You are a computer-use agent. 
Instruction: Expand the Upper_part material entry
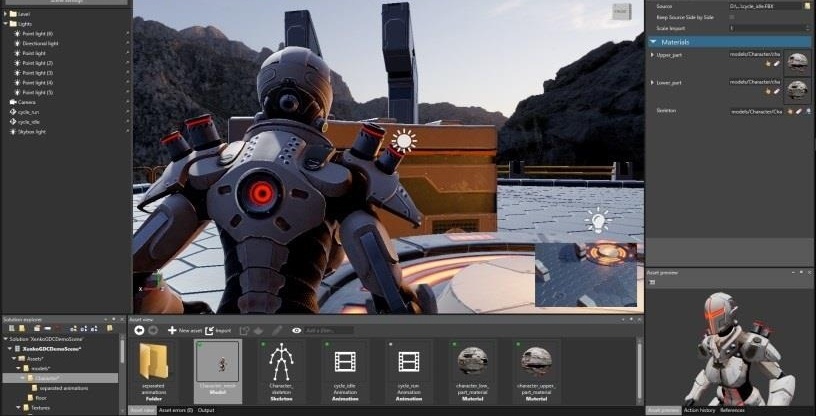[x=652, y=55]
